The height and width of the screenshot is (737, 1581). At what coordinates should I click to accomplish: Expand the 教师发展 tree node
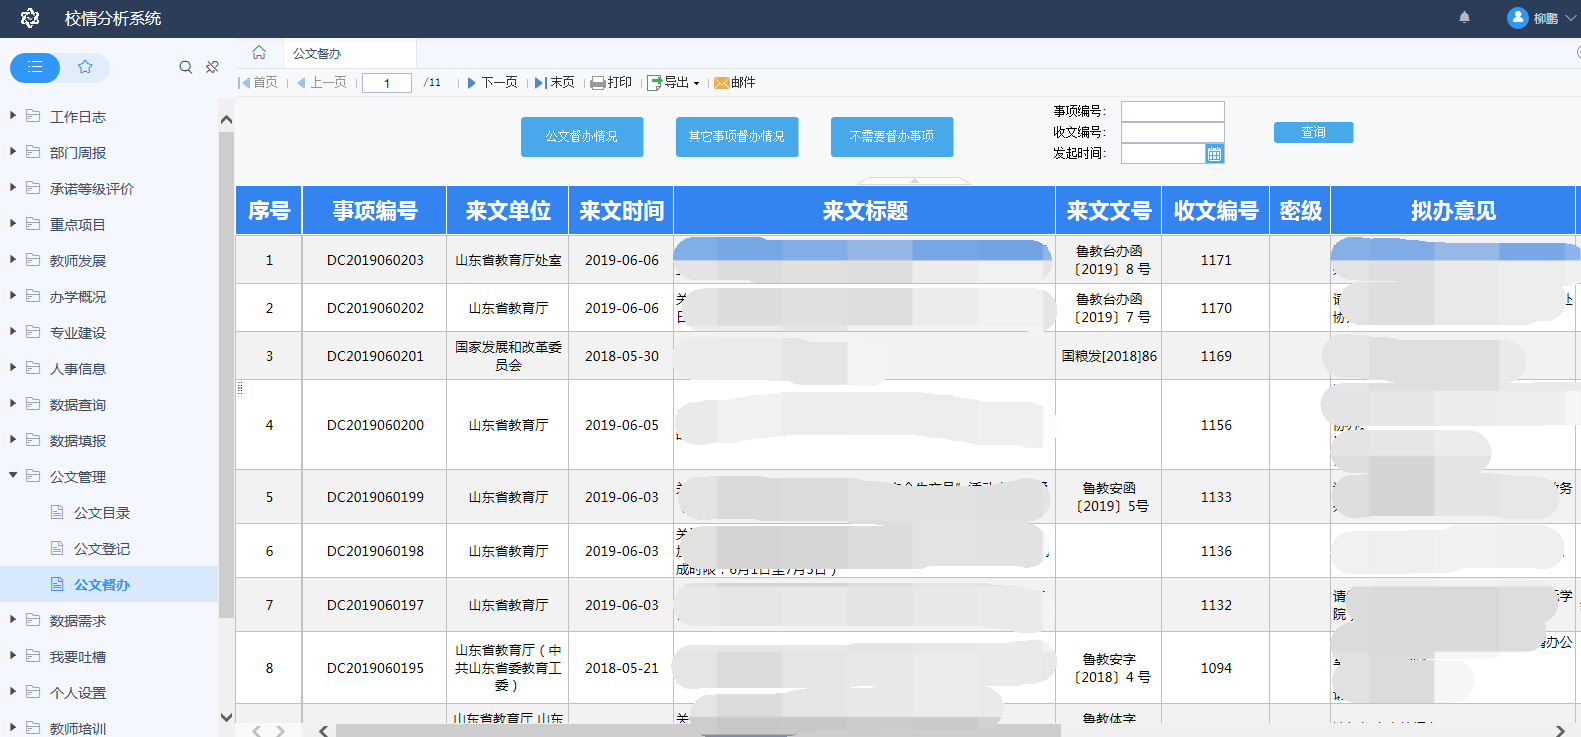(x=13, y=260)
